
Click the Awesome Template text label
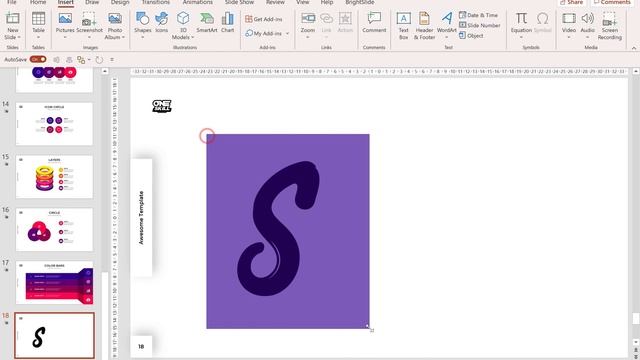coord(141,218)
